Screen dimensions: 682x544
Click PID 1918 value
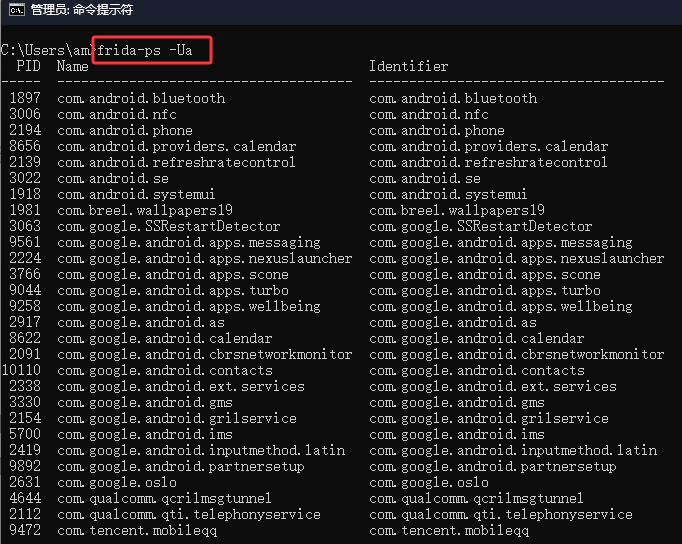(25, 194)
